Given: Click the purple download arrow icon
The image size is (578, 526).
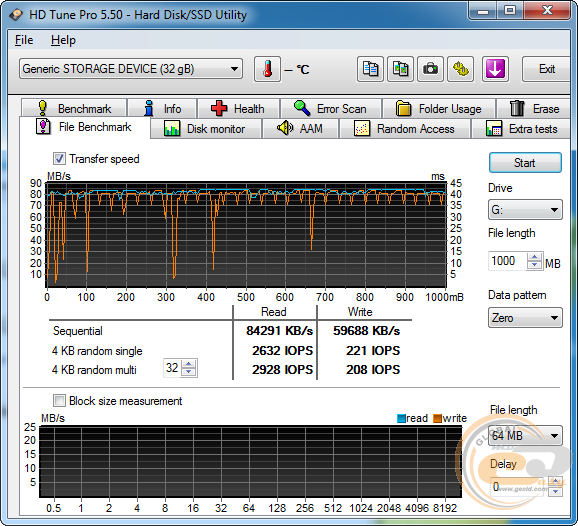Looking at the screenshot, I should (x=495, y=69).
